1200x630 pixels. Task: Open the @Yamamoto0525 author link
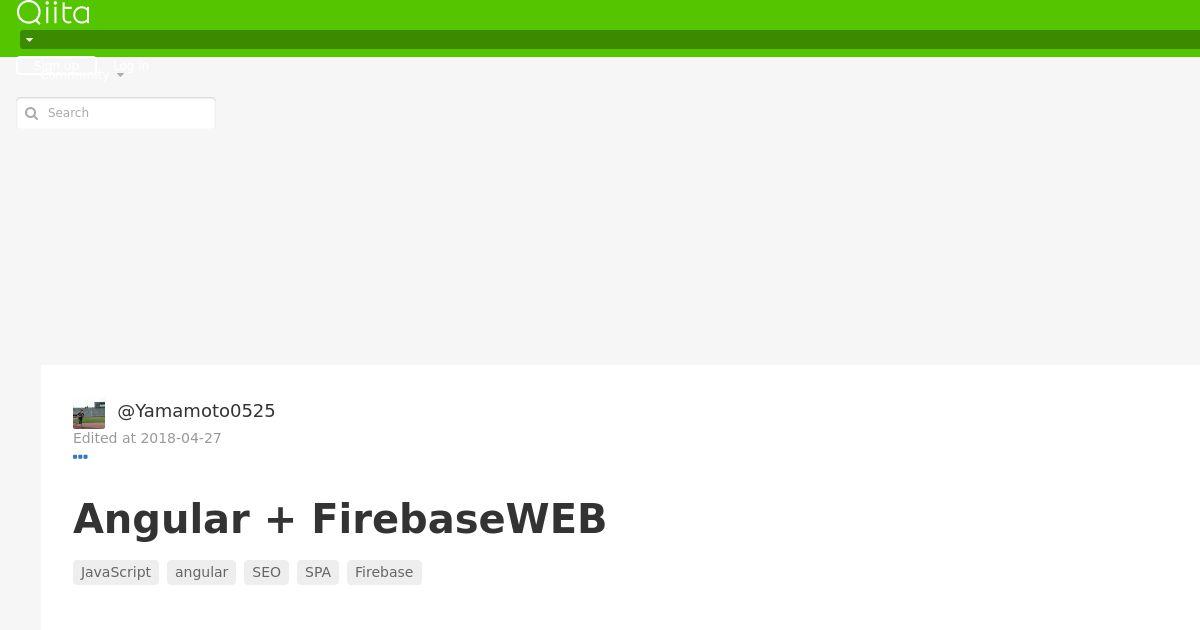[196, 411]
